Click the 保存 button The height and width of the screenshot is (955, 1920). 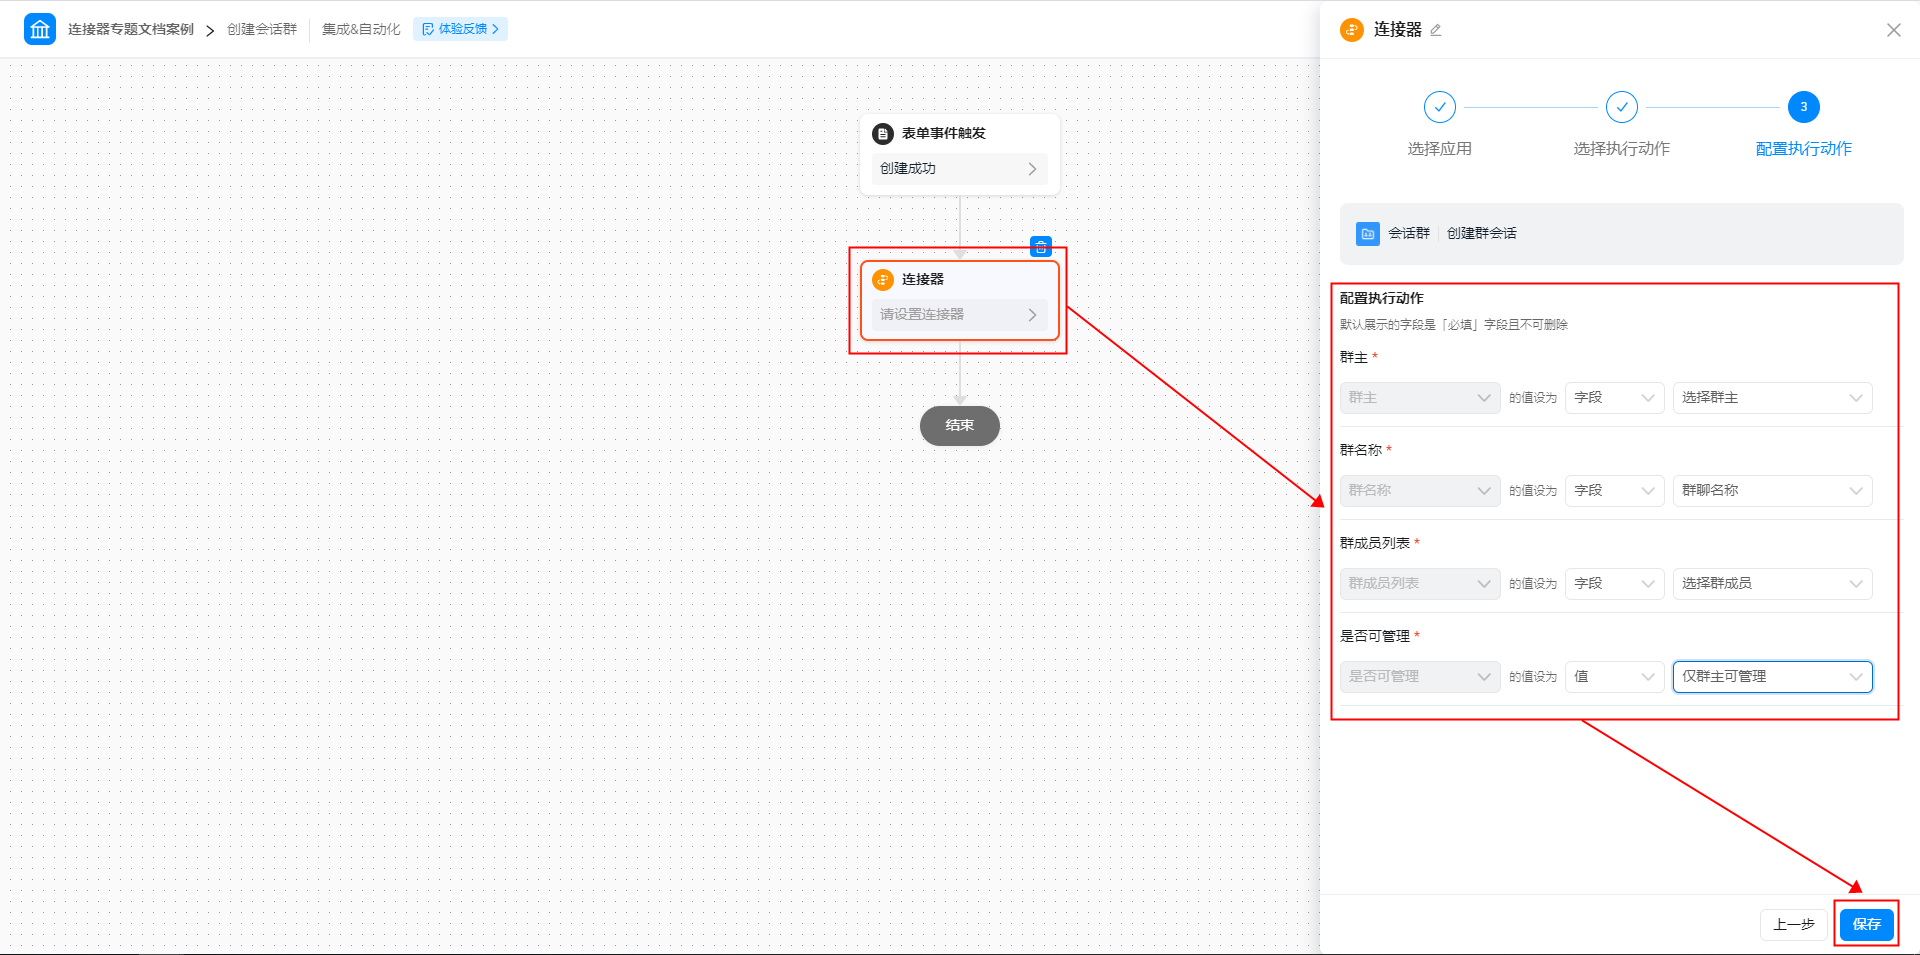click(x=1867, y=924)
